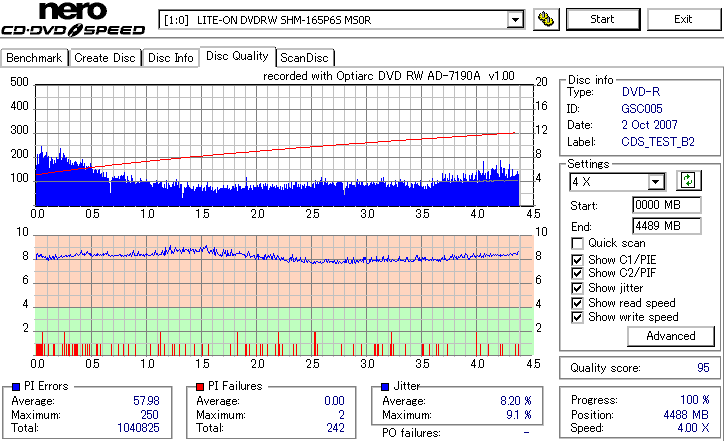The height and width of the screenshot is (441, 724).
Task: Click the PO failures label
Action: coord(411,433)
